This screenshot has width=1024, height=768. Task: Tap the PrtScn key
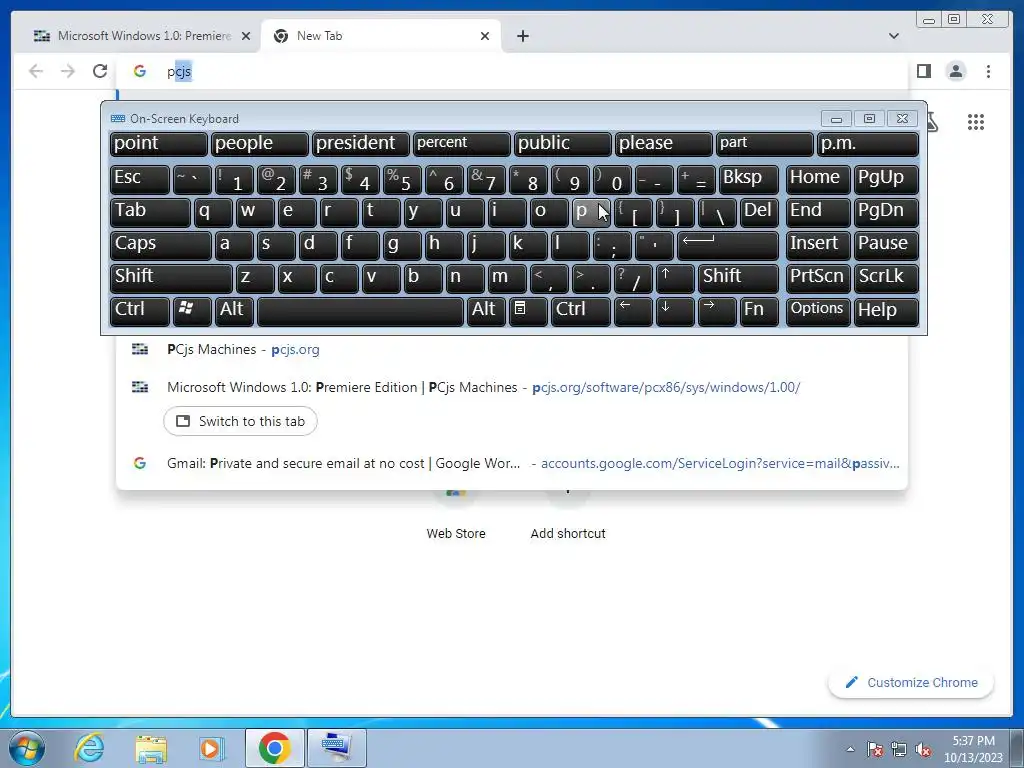point(818,278)
